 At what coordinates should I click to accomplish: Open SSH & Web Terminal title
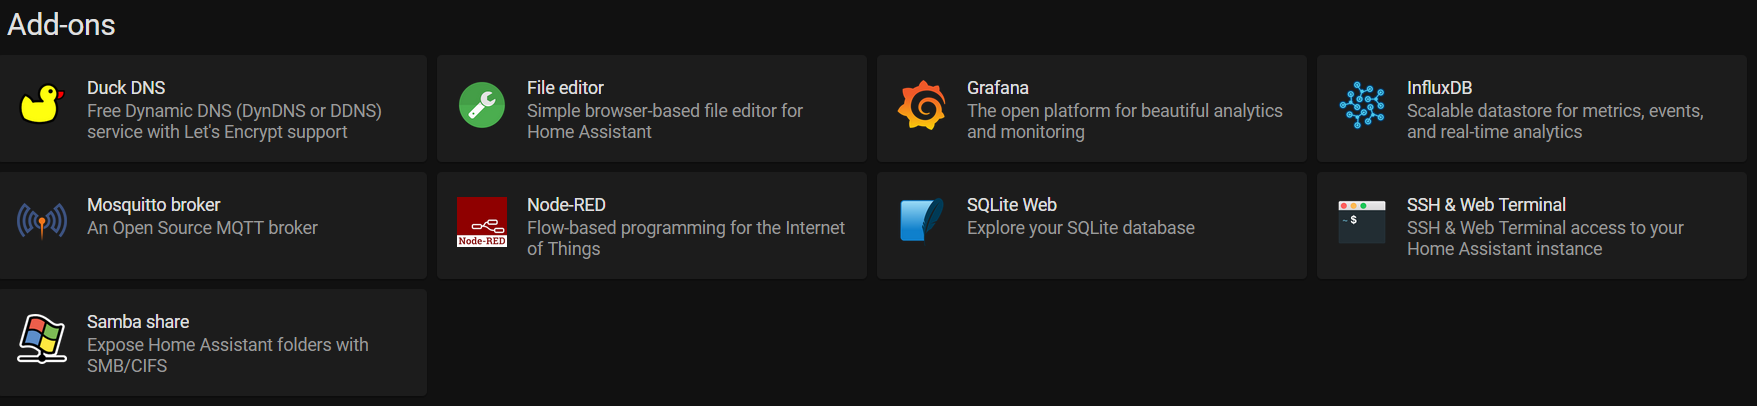coord(1486,205)
